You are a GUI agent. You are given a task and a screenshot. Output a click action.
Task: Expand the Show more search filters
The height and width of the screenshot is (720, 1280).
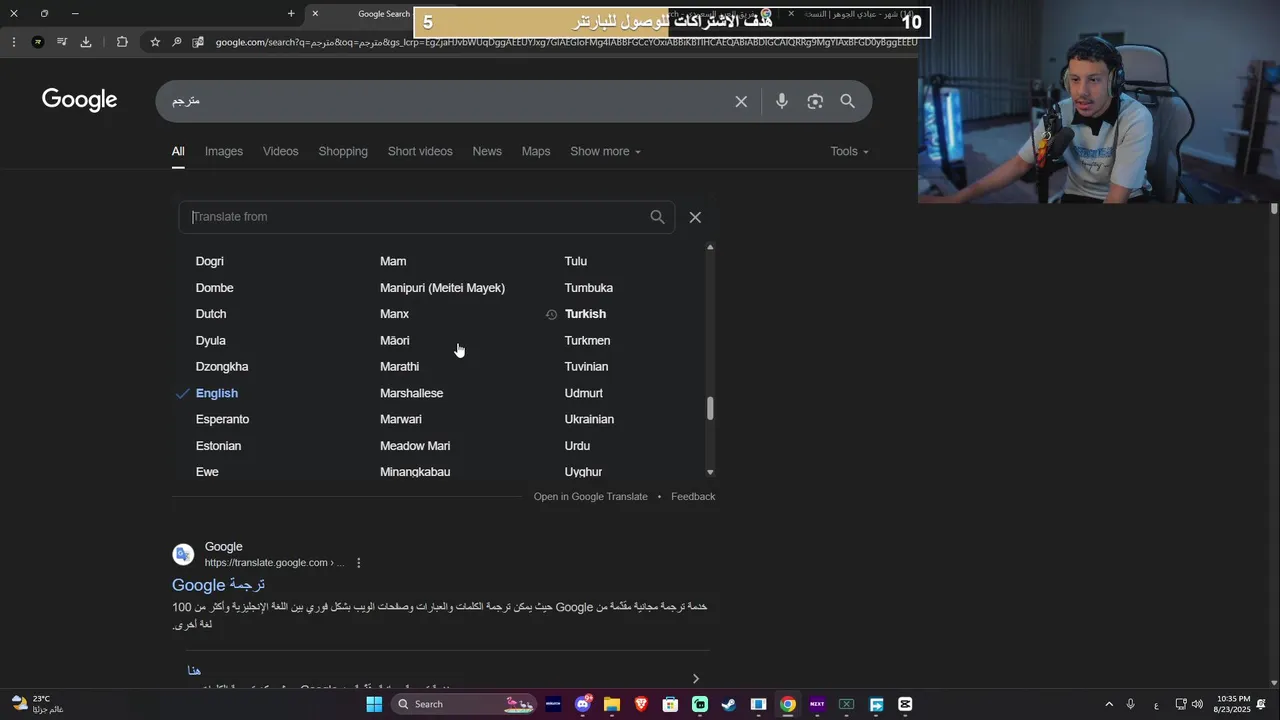605,151
